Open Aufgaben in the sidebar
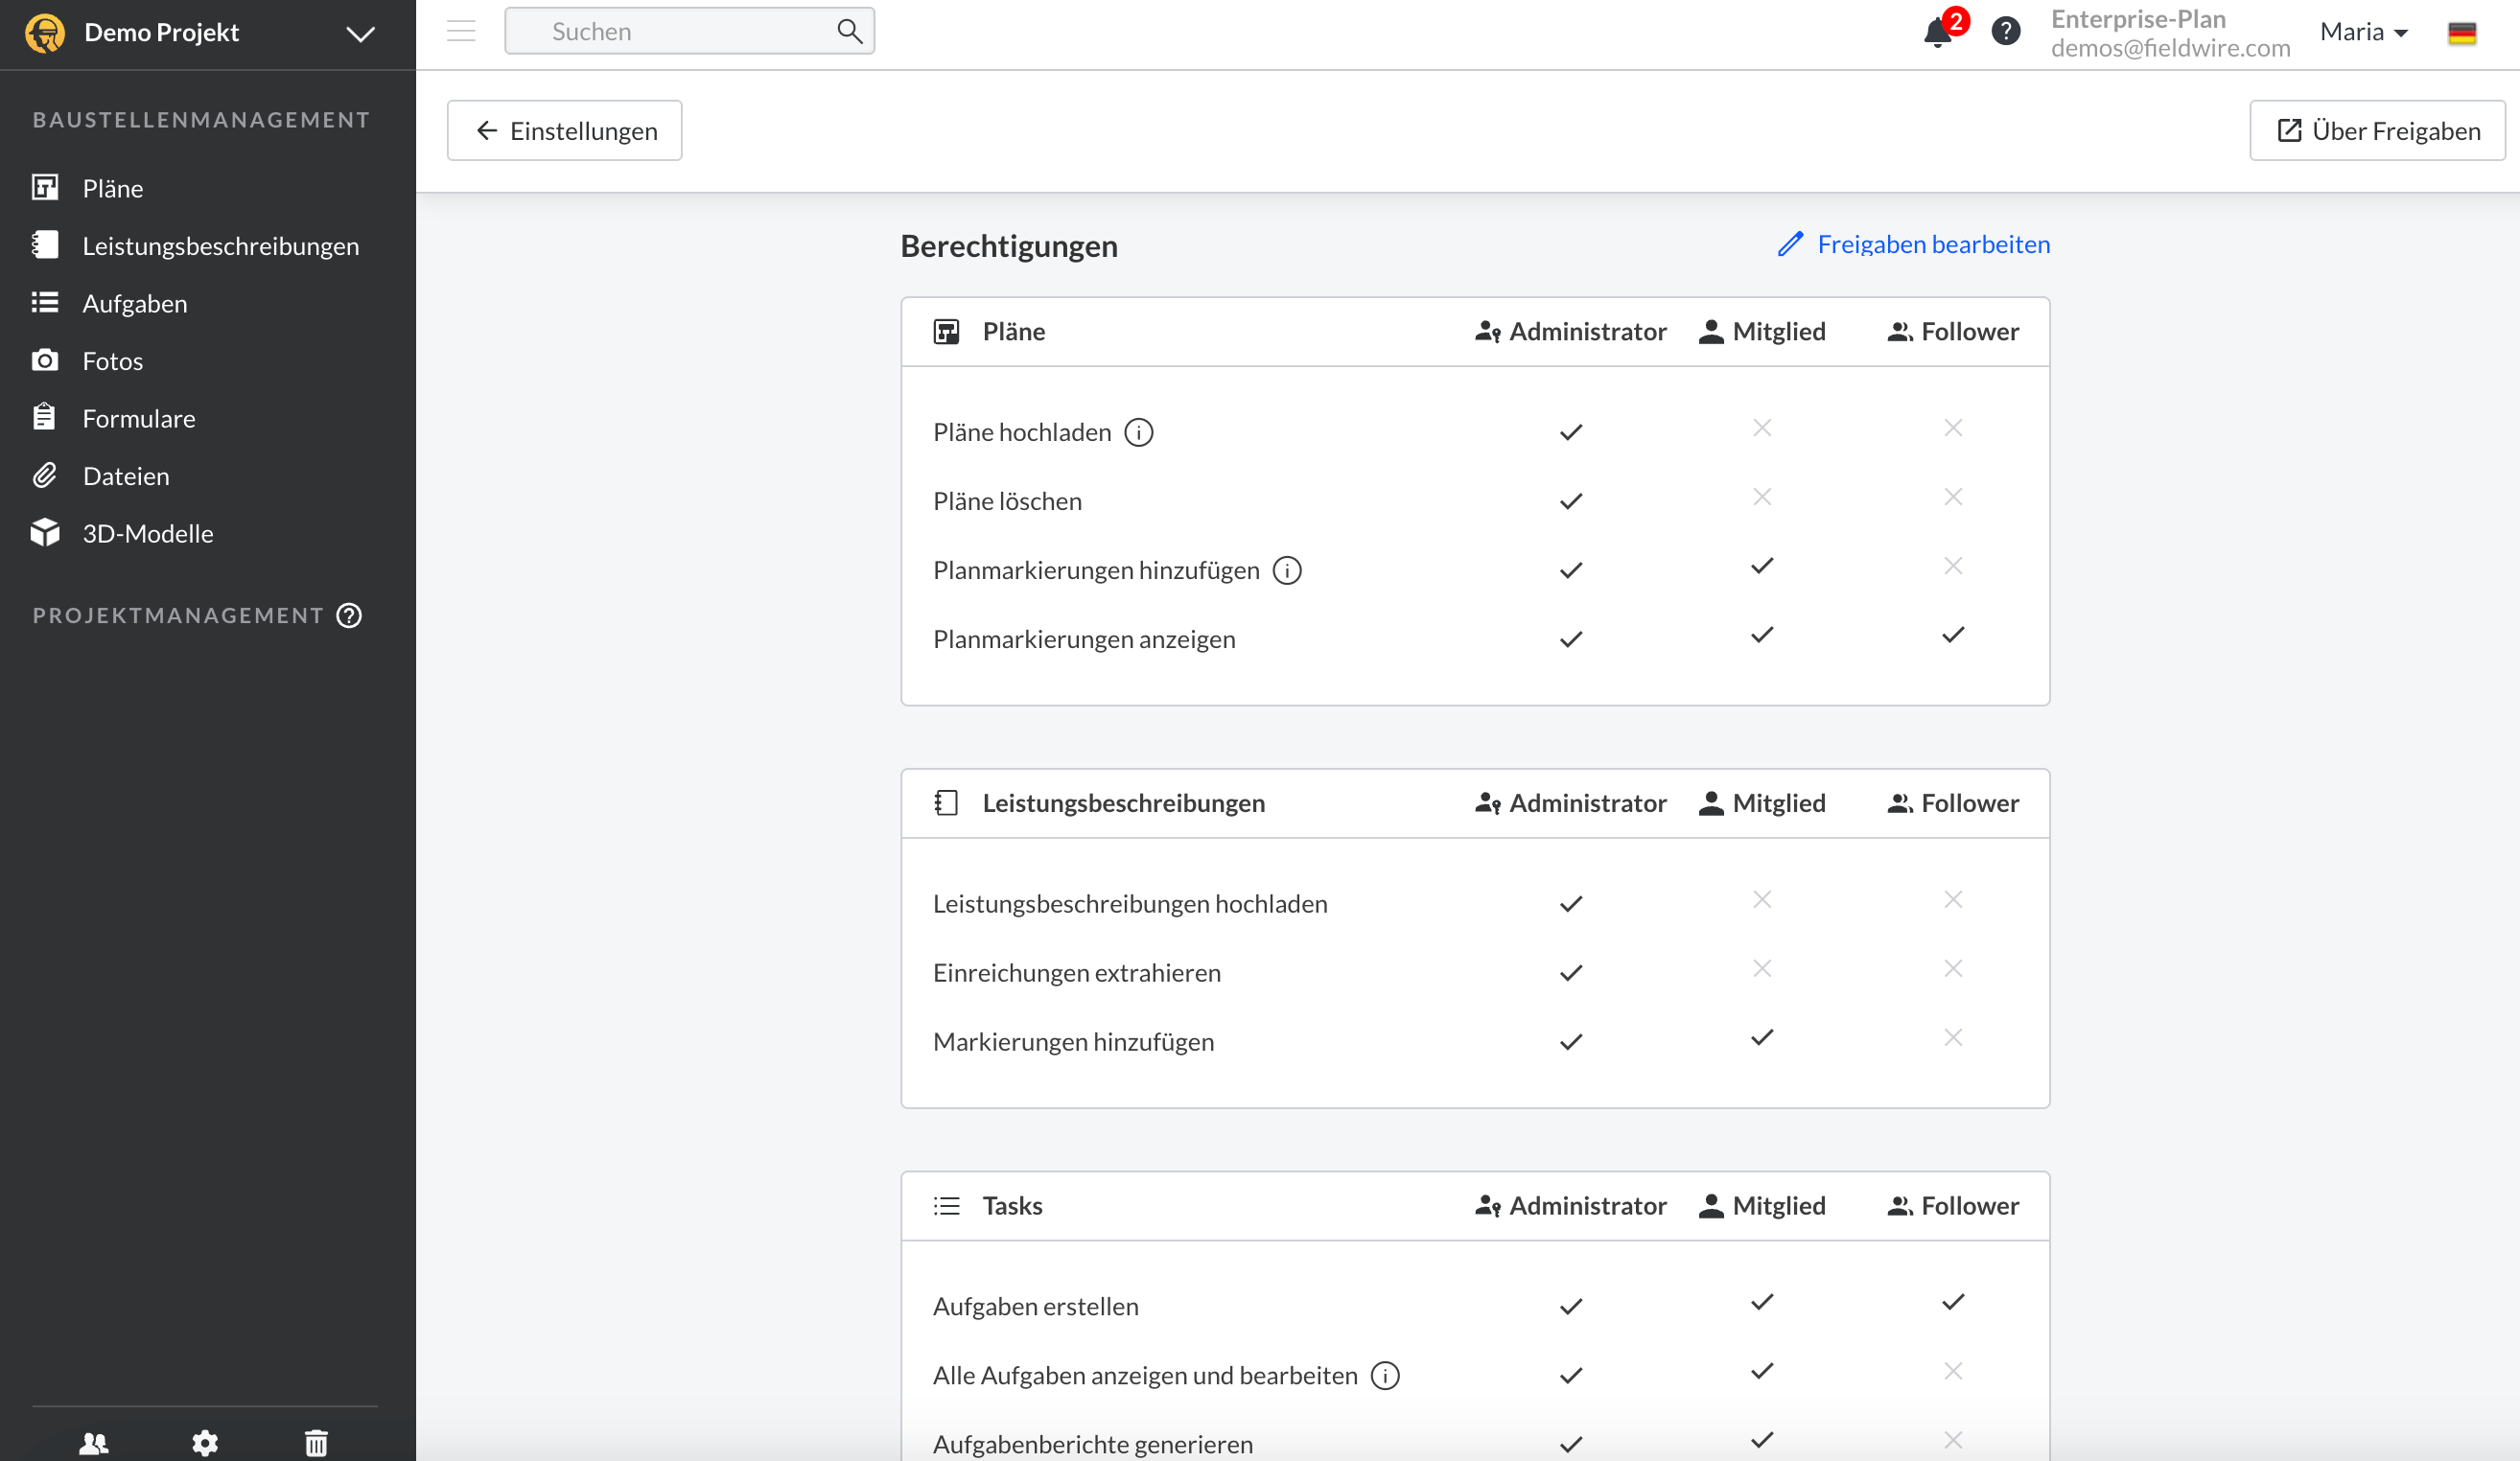The height and width of the screenshot is (1461, 2520). pyautogui.click(x=135, y=303)
